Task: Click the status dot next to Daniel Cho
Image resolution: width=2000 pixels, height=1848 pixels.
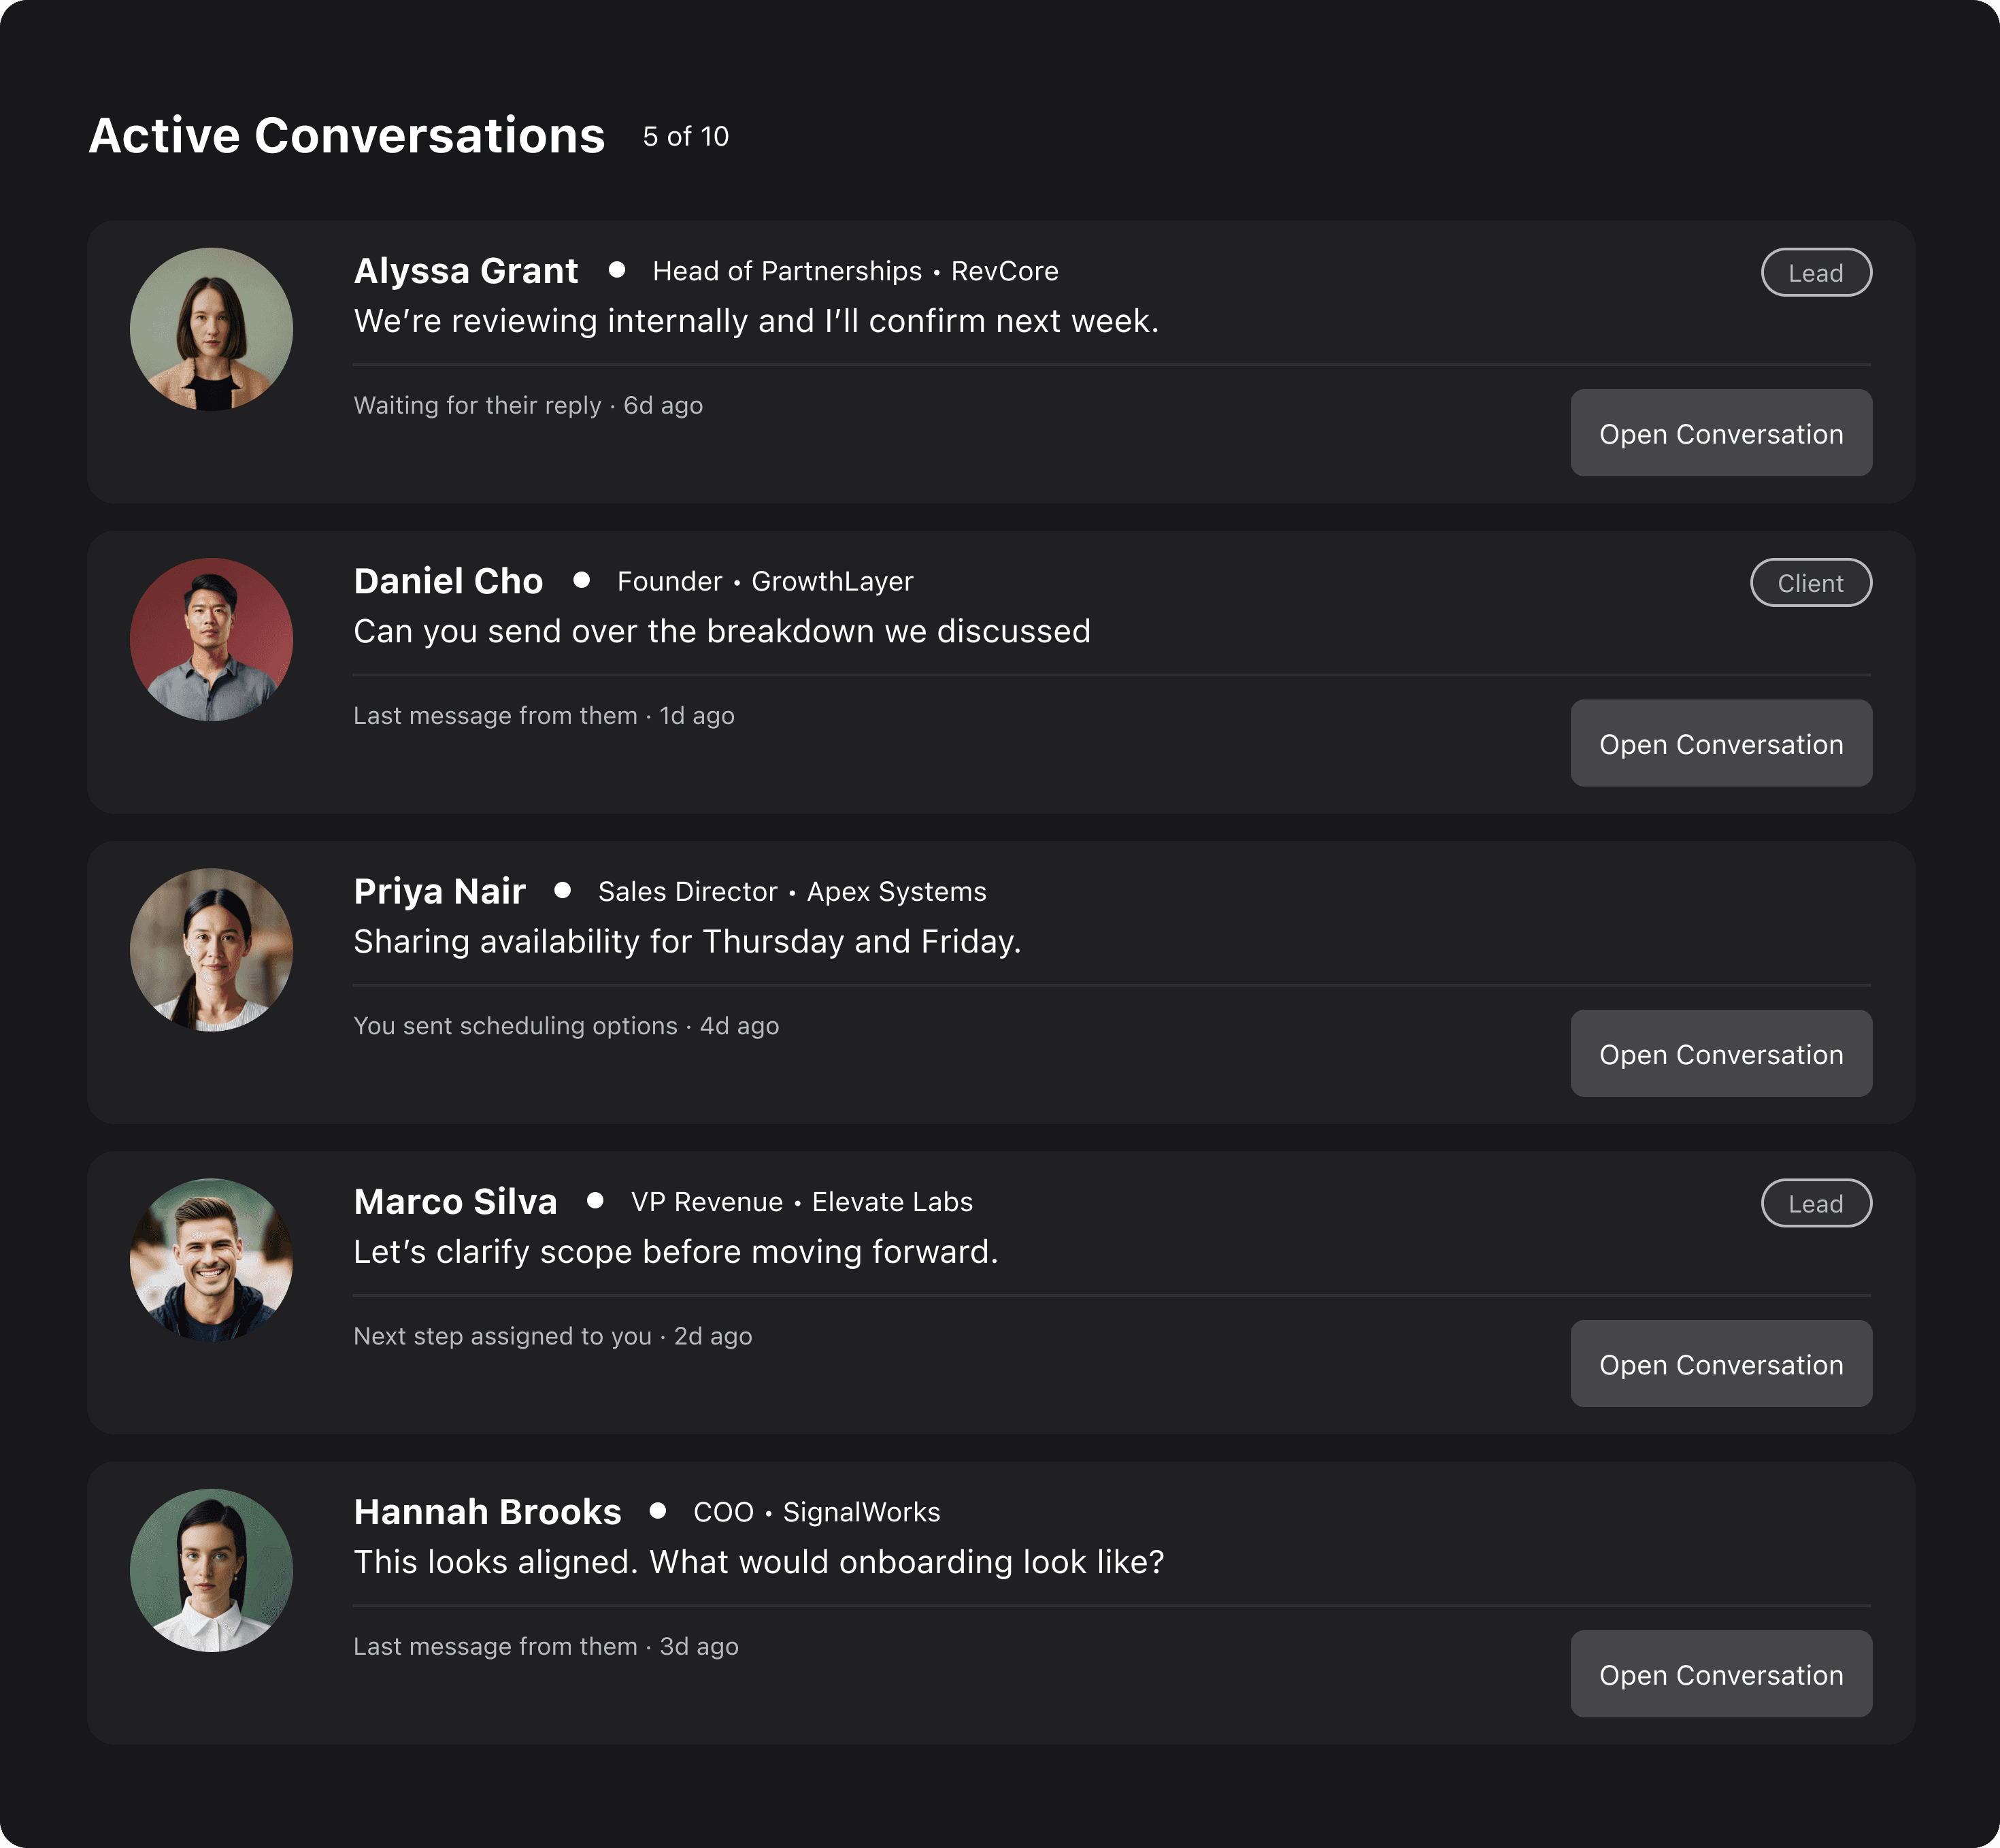Action: pos(581,580)
